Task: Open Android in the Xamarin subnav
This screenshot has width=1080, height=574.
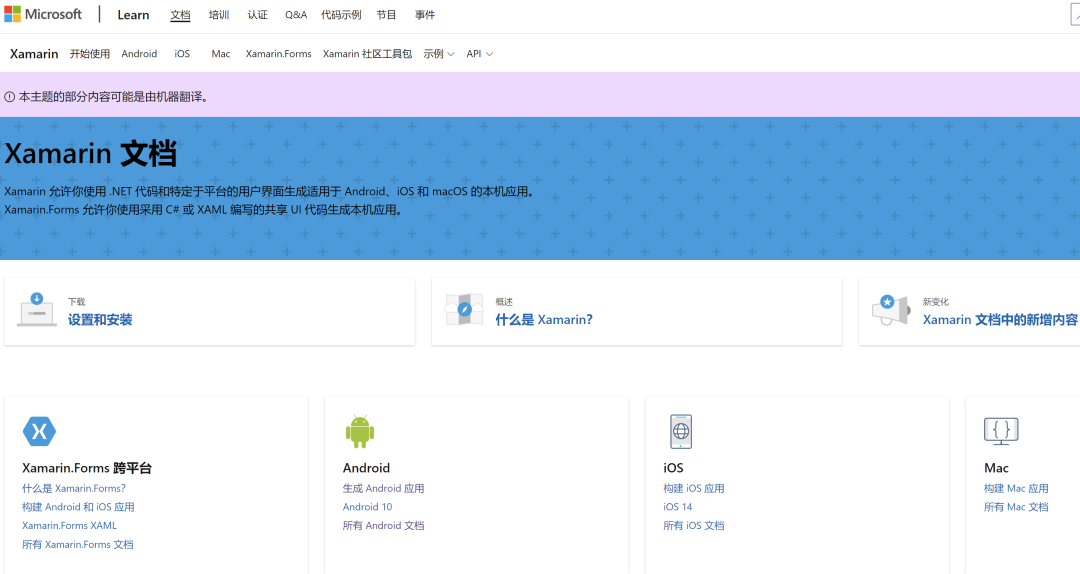Action: (x=139, y=54)
